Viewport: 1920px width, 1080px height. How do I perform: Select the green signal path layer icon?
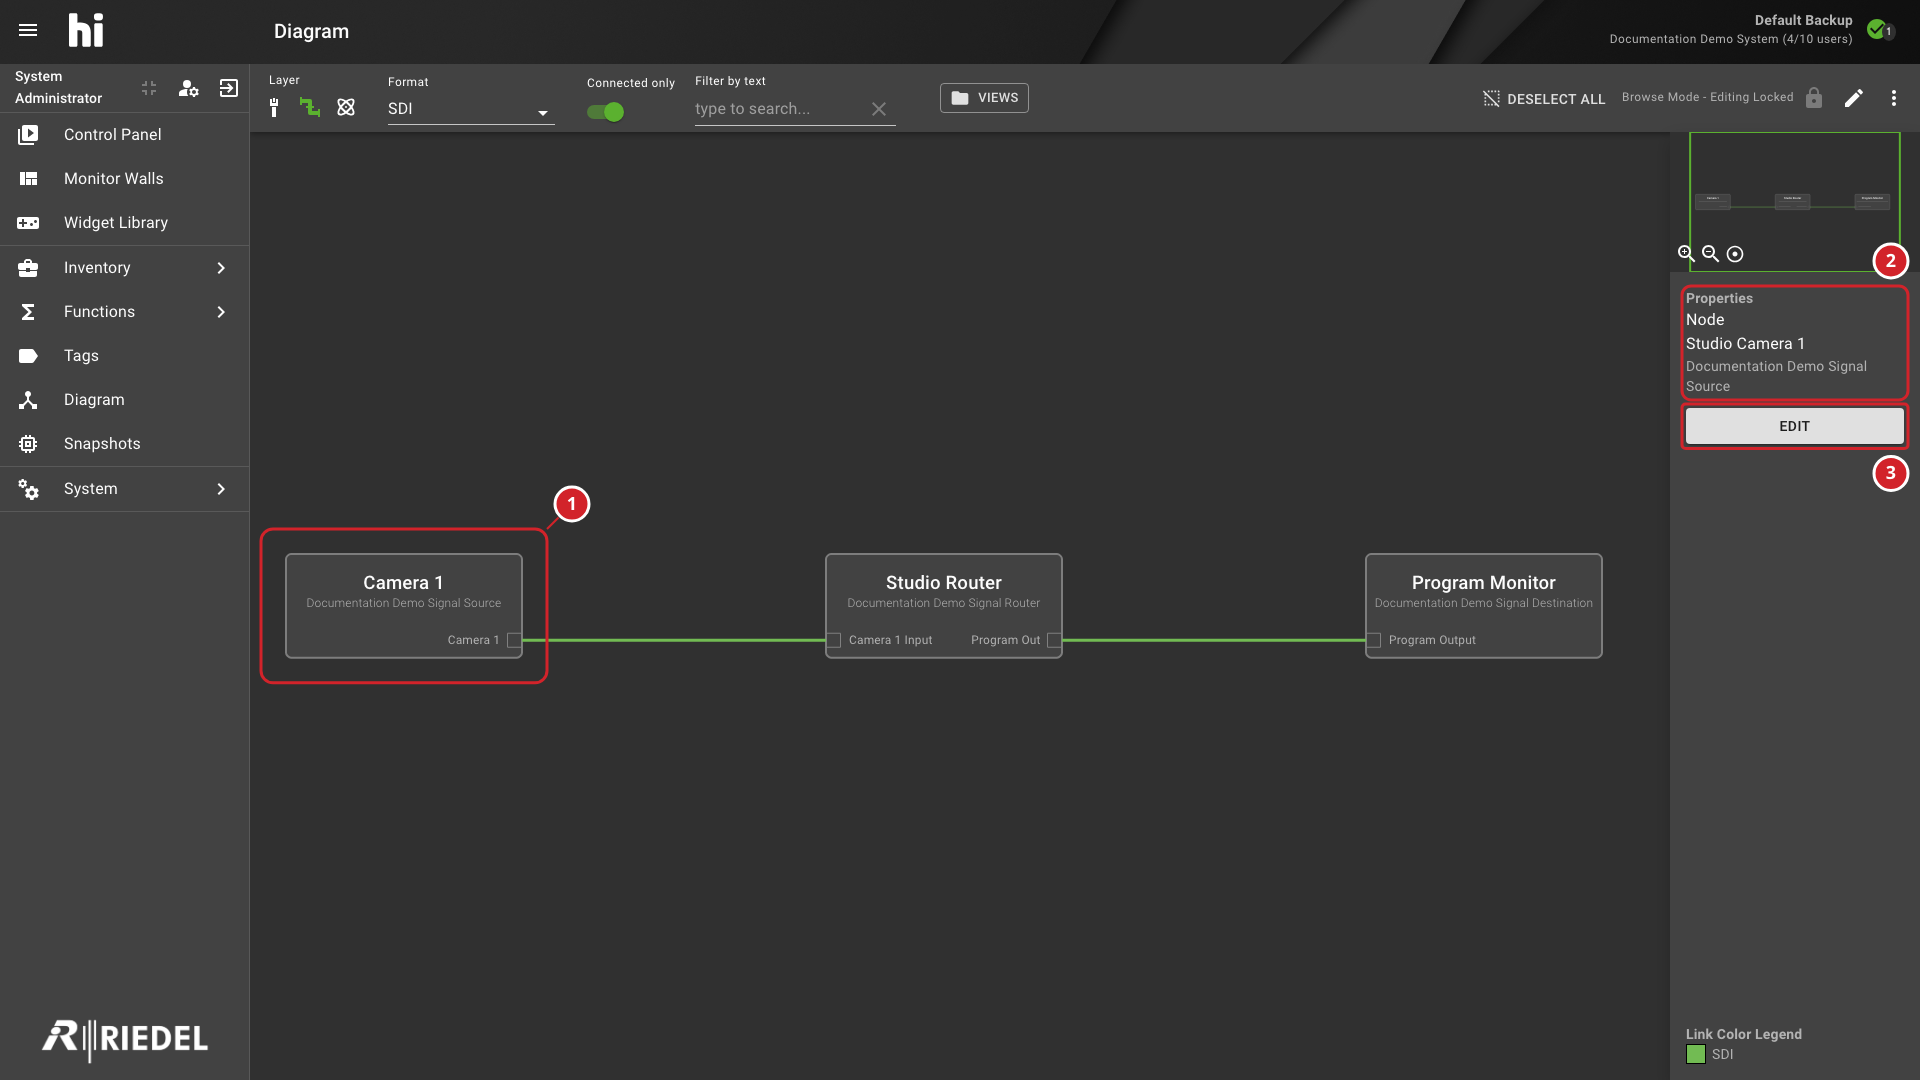pos(310,107)
